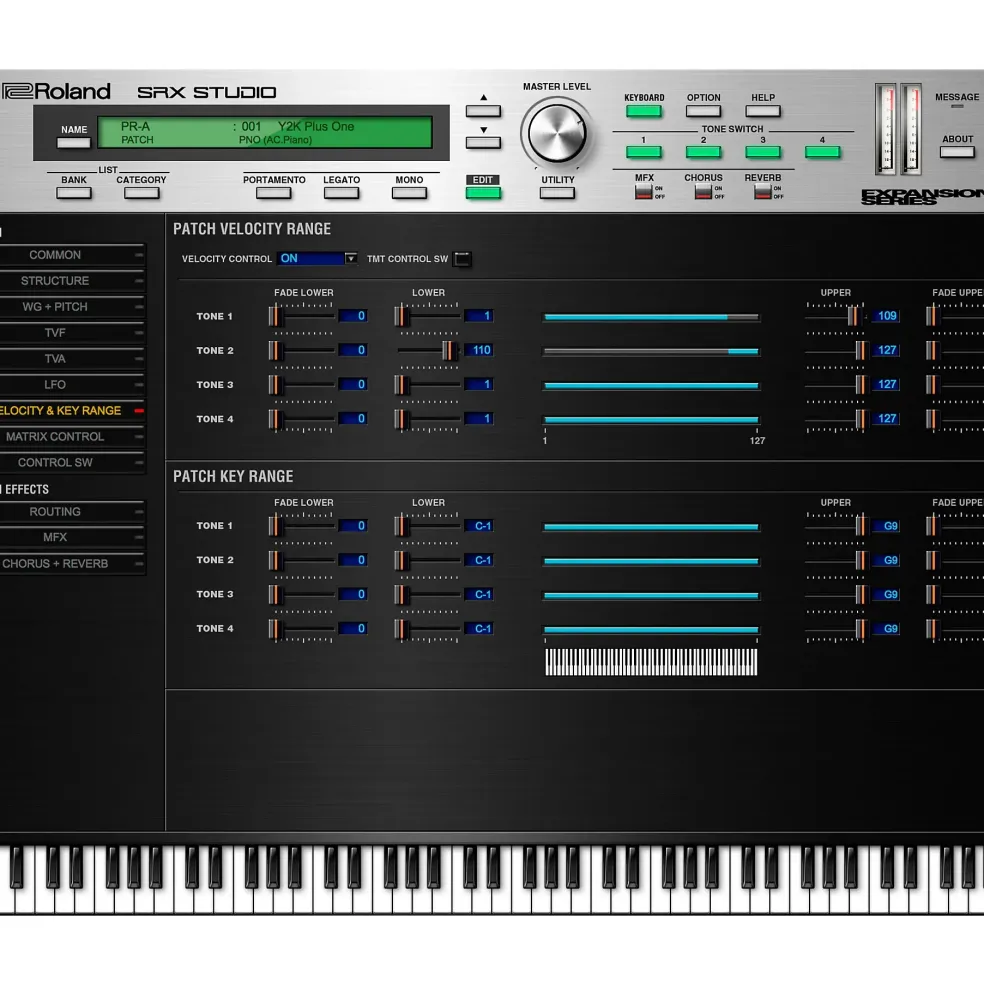Enable the TMT CONTROL SW checkbox

(462, 259)
